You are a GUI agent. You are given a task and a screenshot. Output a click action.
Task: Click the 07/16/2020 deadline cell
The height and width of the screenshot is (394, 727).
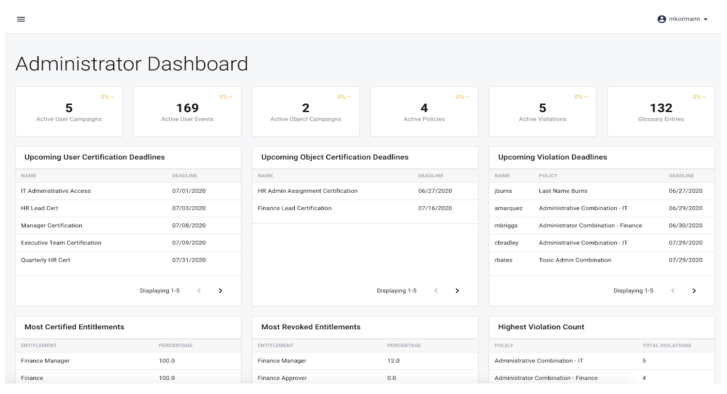[x=435, y=208]
